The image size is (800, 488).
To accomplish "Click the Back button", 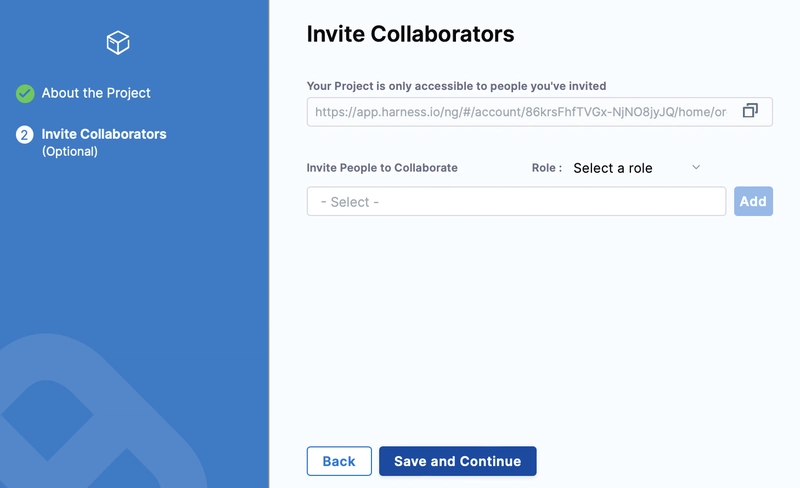I will coord(339,461).
